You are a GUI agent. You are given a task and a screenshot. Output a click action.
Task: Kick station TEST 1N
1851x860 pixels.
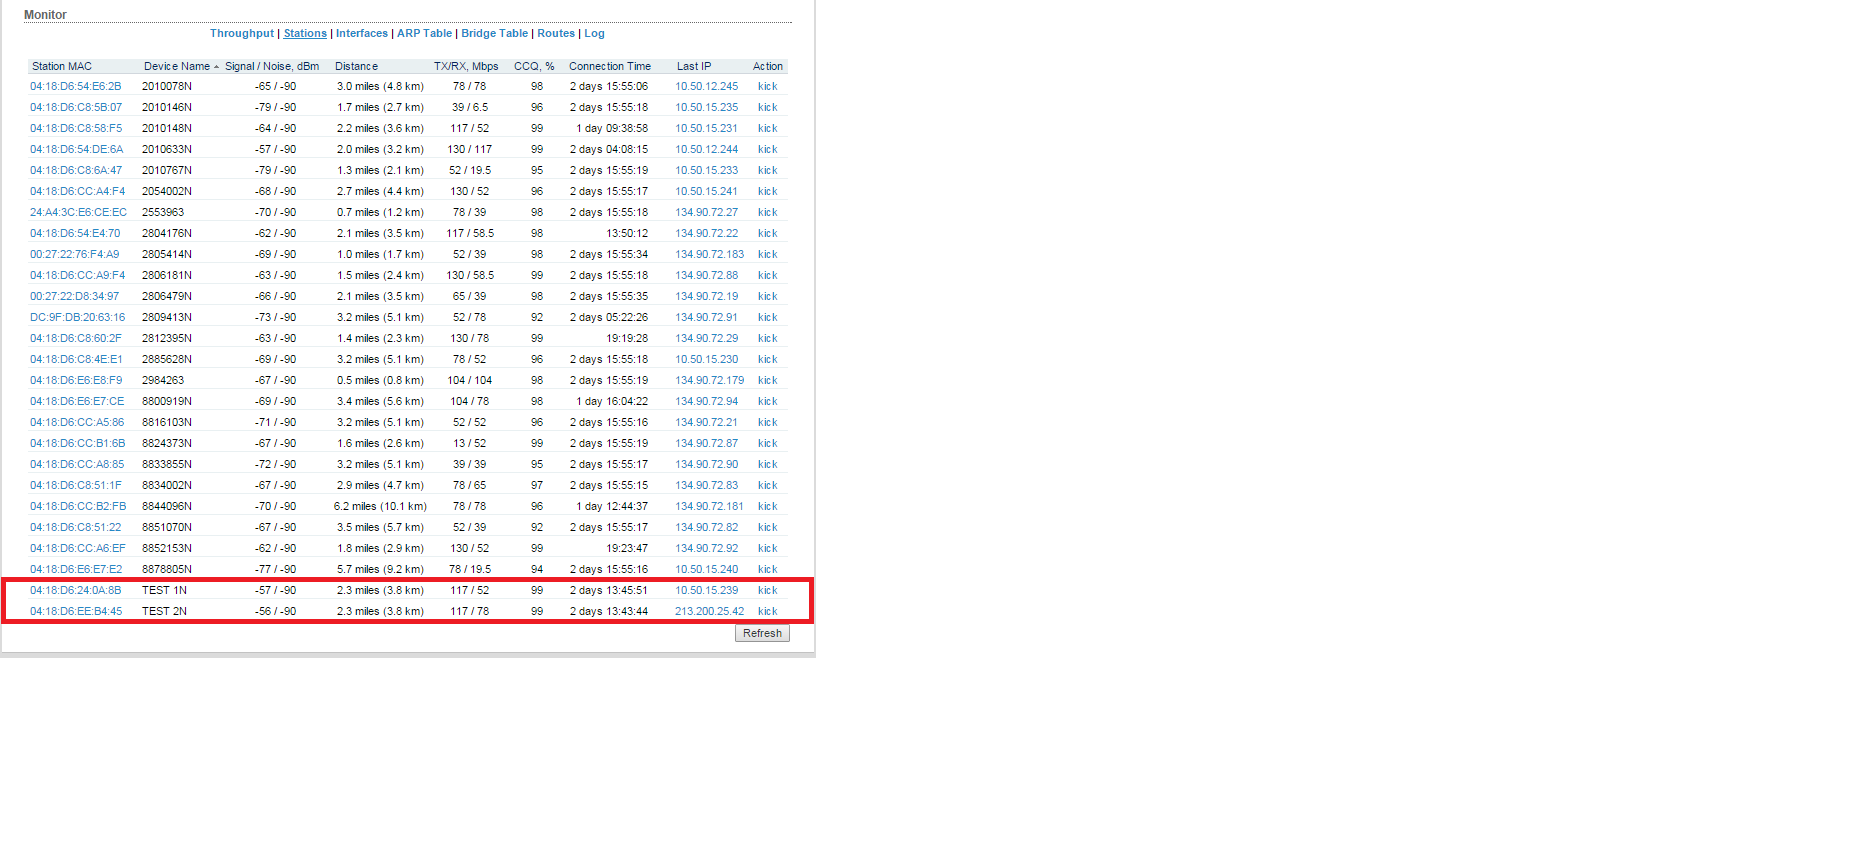[767, 590]
